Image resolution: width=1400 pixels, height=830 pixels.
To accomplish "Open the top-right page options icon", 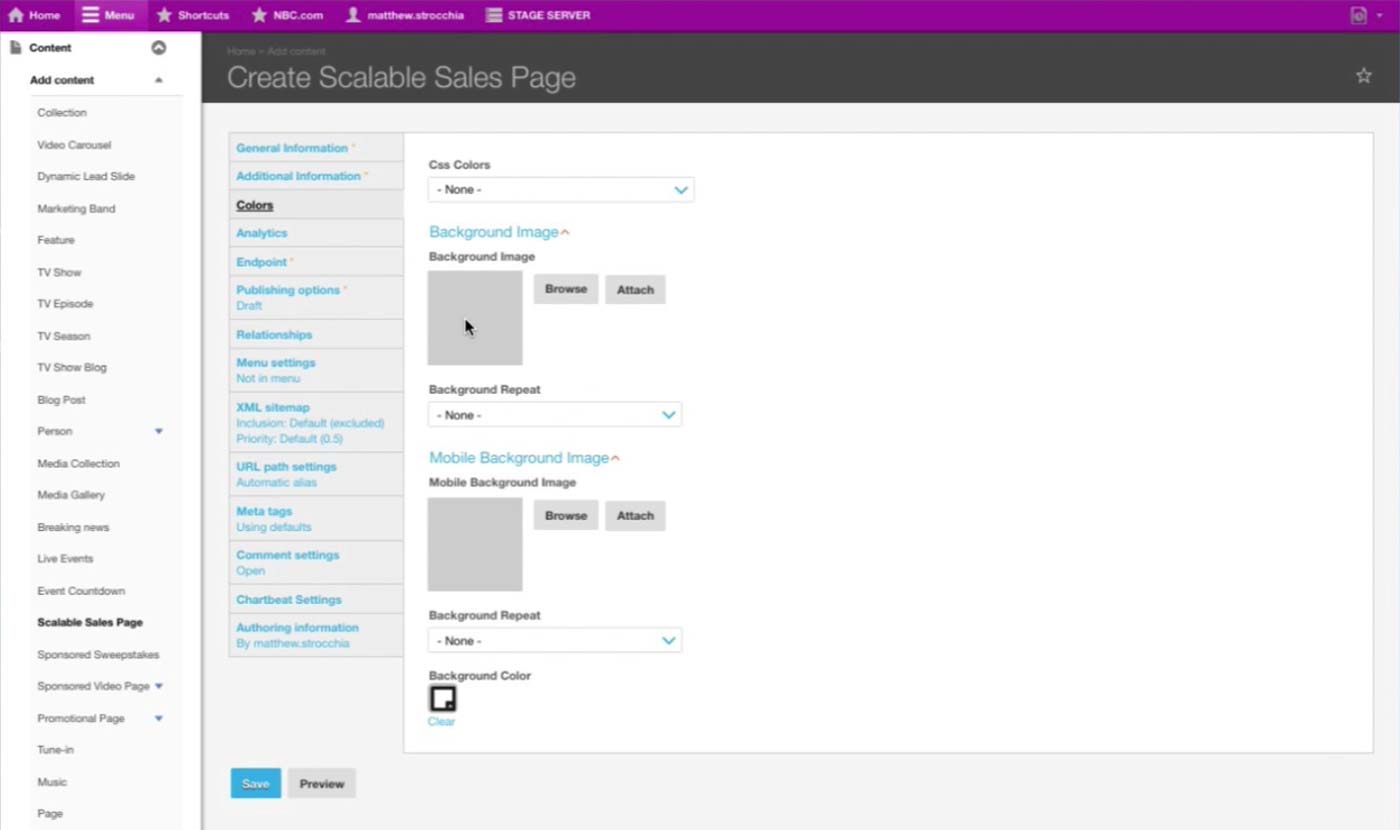I will click(x=1358, y=15).
